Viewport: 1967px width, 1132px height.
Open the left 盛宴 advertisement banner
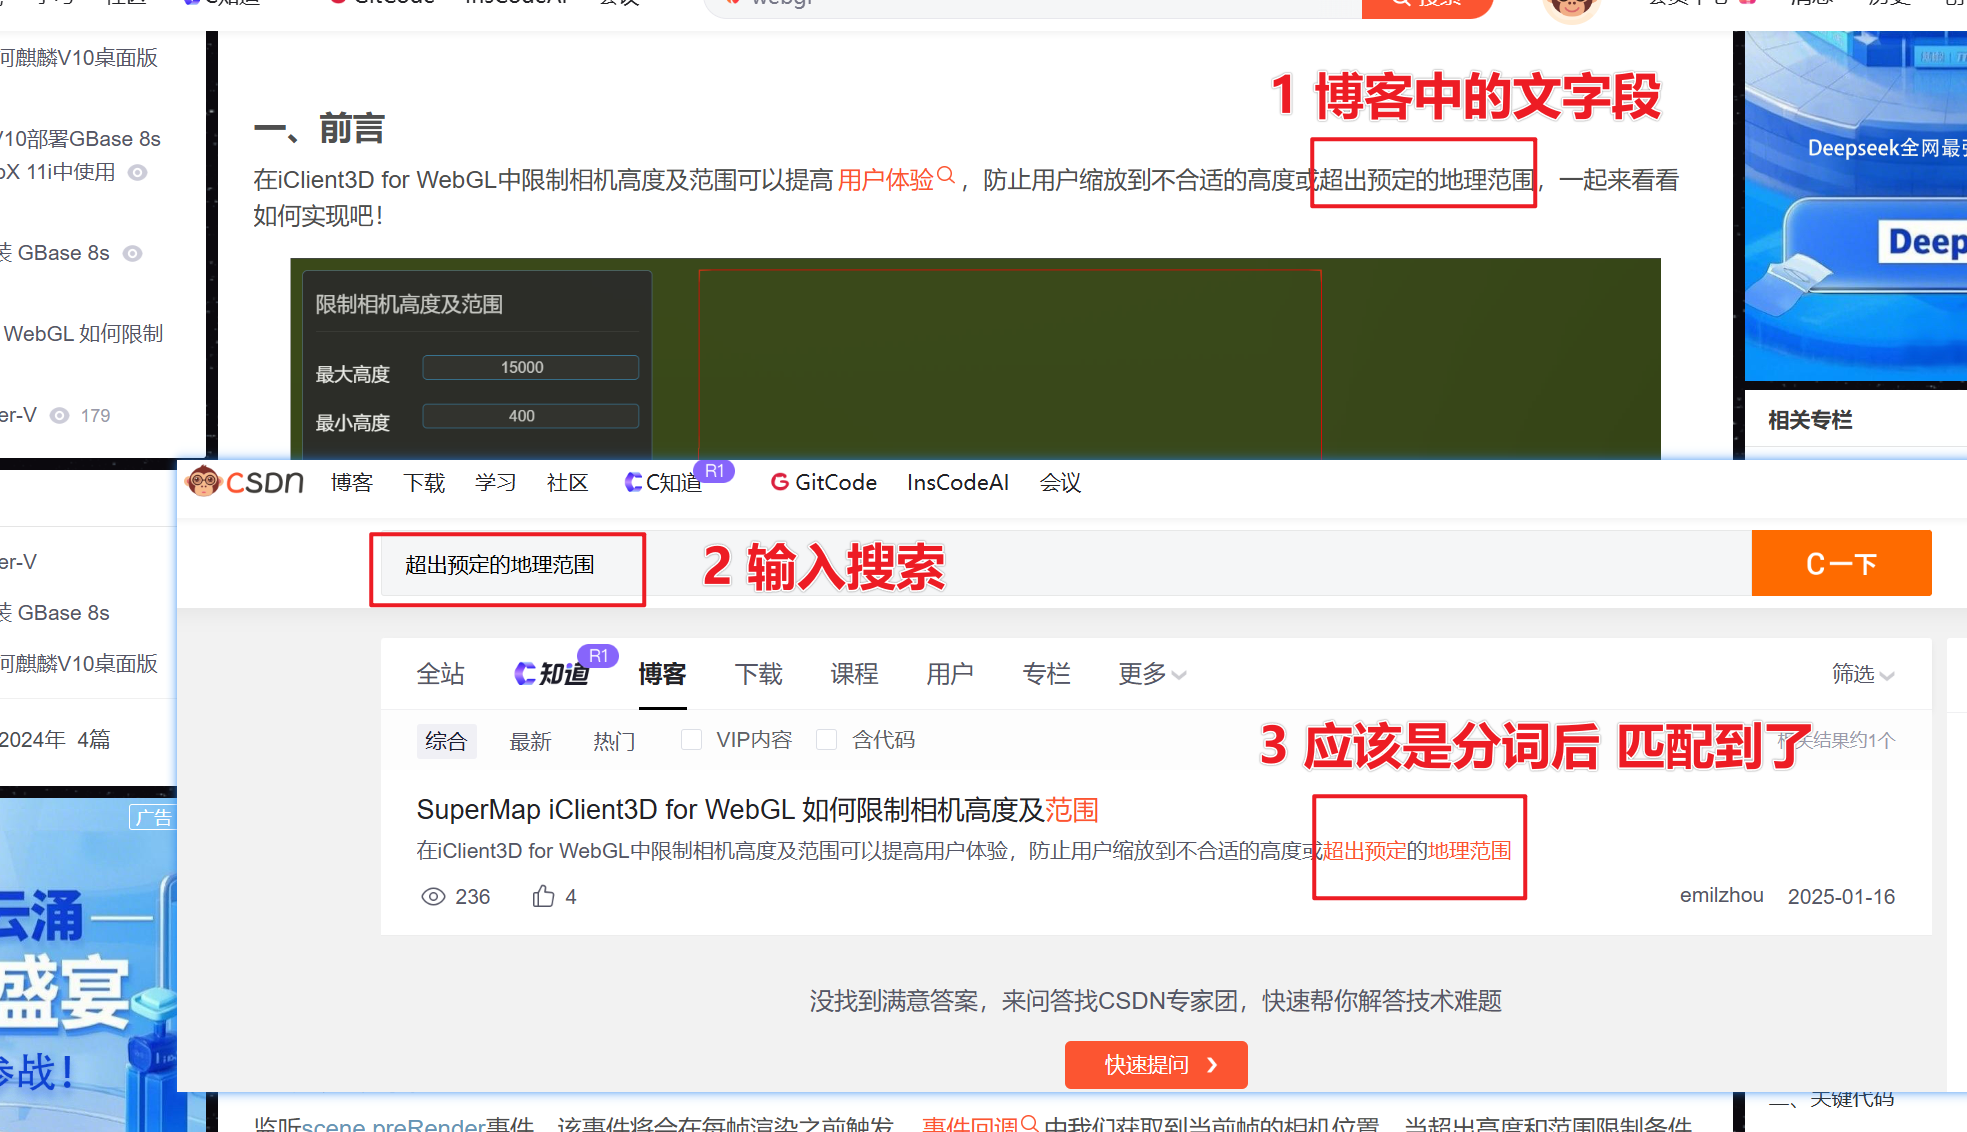point(88,965)
